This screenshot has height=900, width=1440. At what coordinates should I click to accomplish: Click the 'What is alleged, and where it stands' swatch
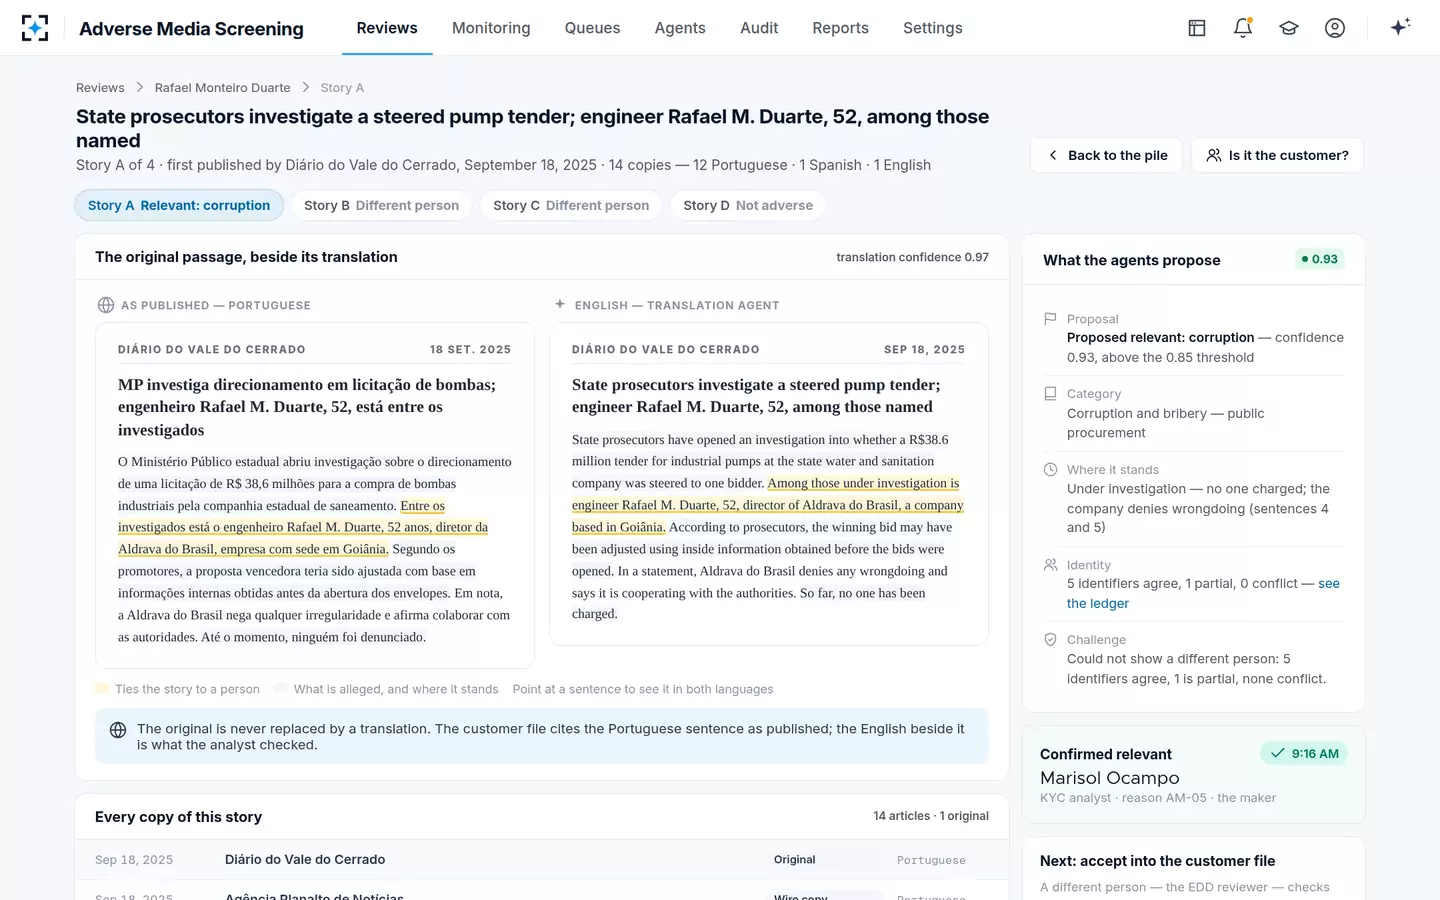coord(281,689)
